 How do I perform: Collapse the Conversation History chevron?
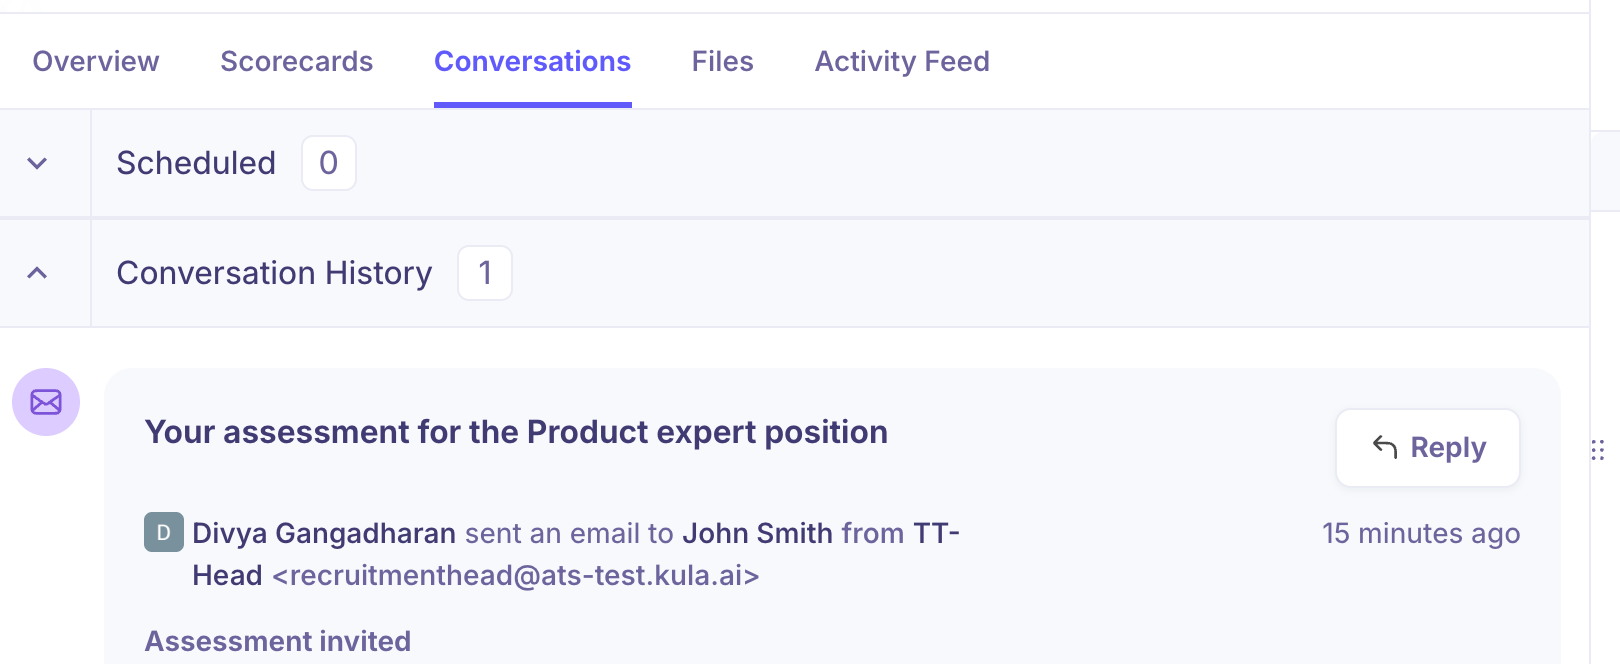click(x=37, y=273)
